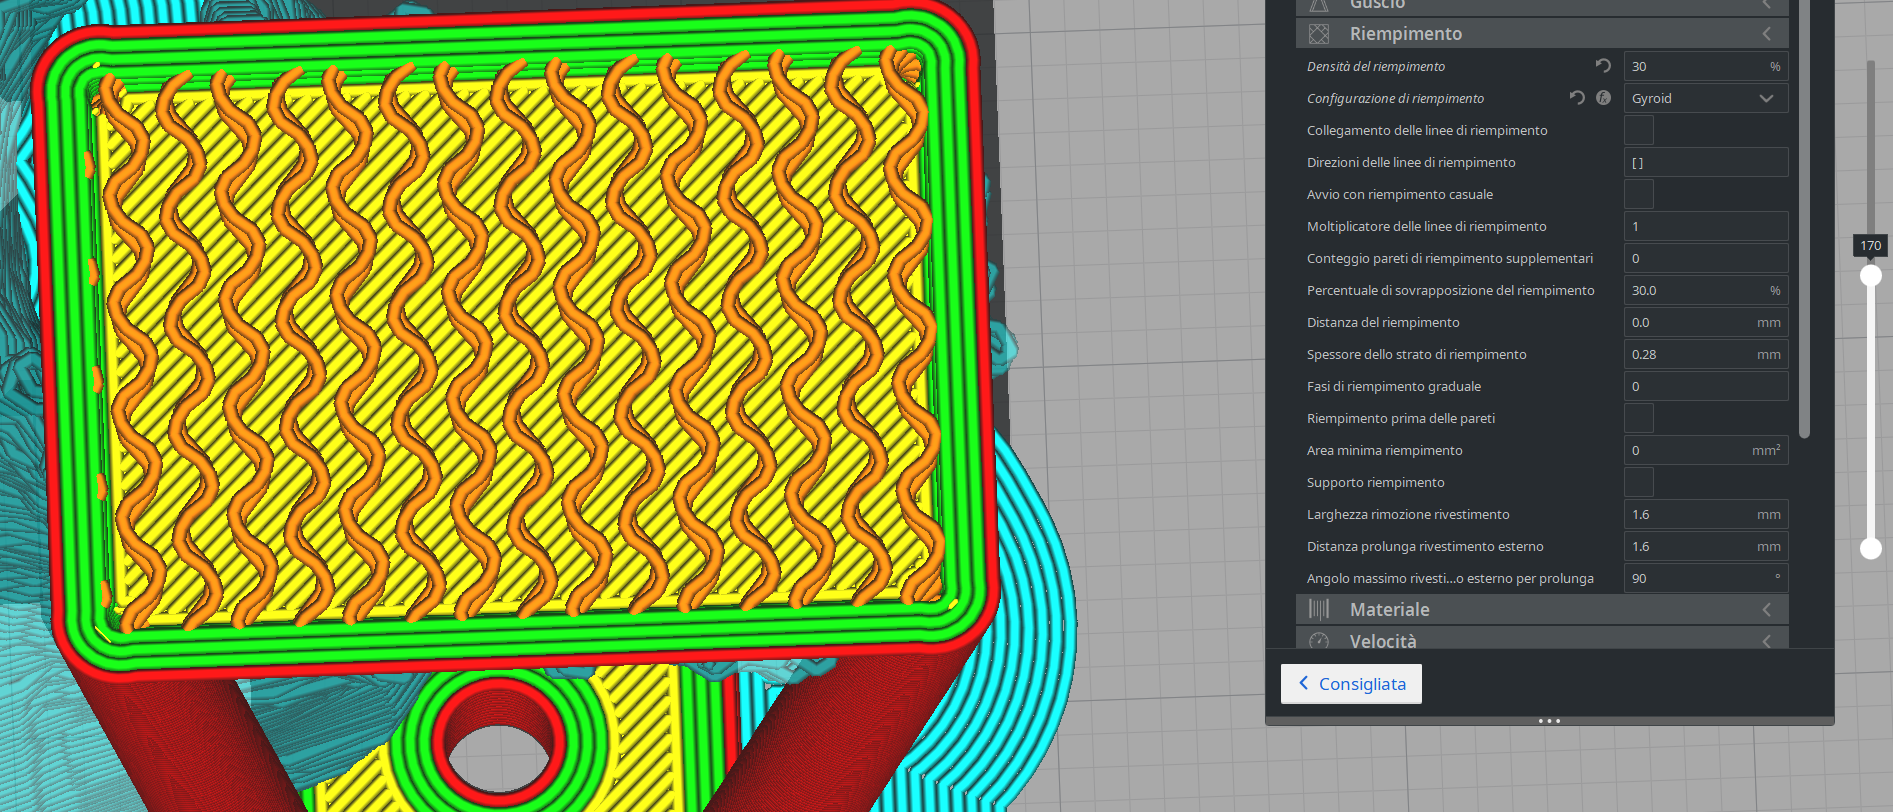Edit Percentuale di sovrapposizione del riempimento value
The height and width of the screenshot is (812, 1893).
(x=1706, y=290)
